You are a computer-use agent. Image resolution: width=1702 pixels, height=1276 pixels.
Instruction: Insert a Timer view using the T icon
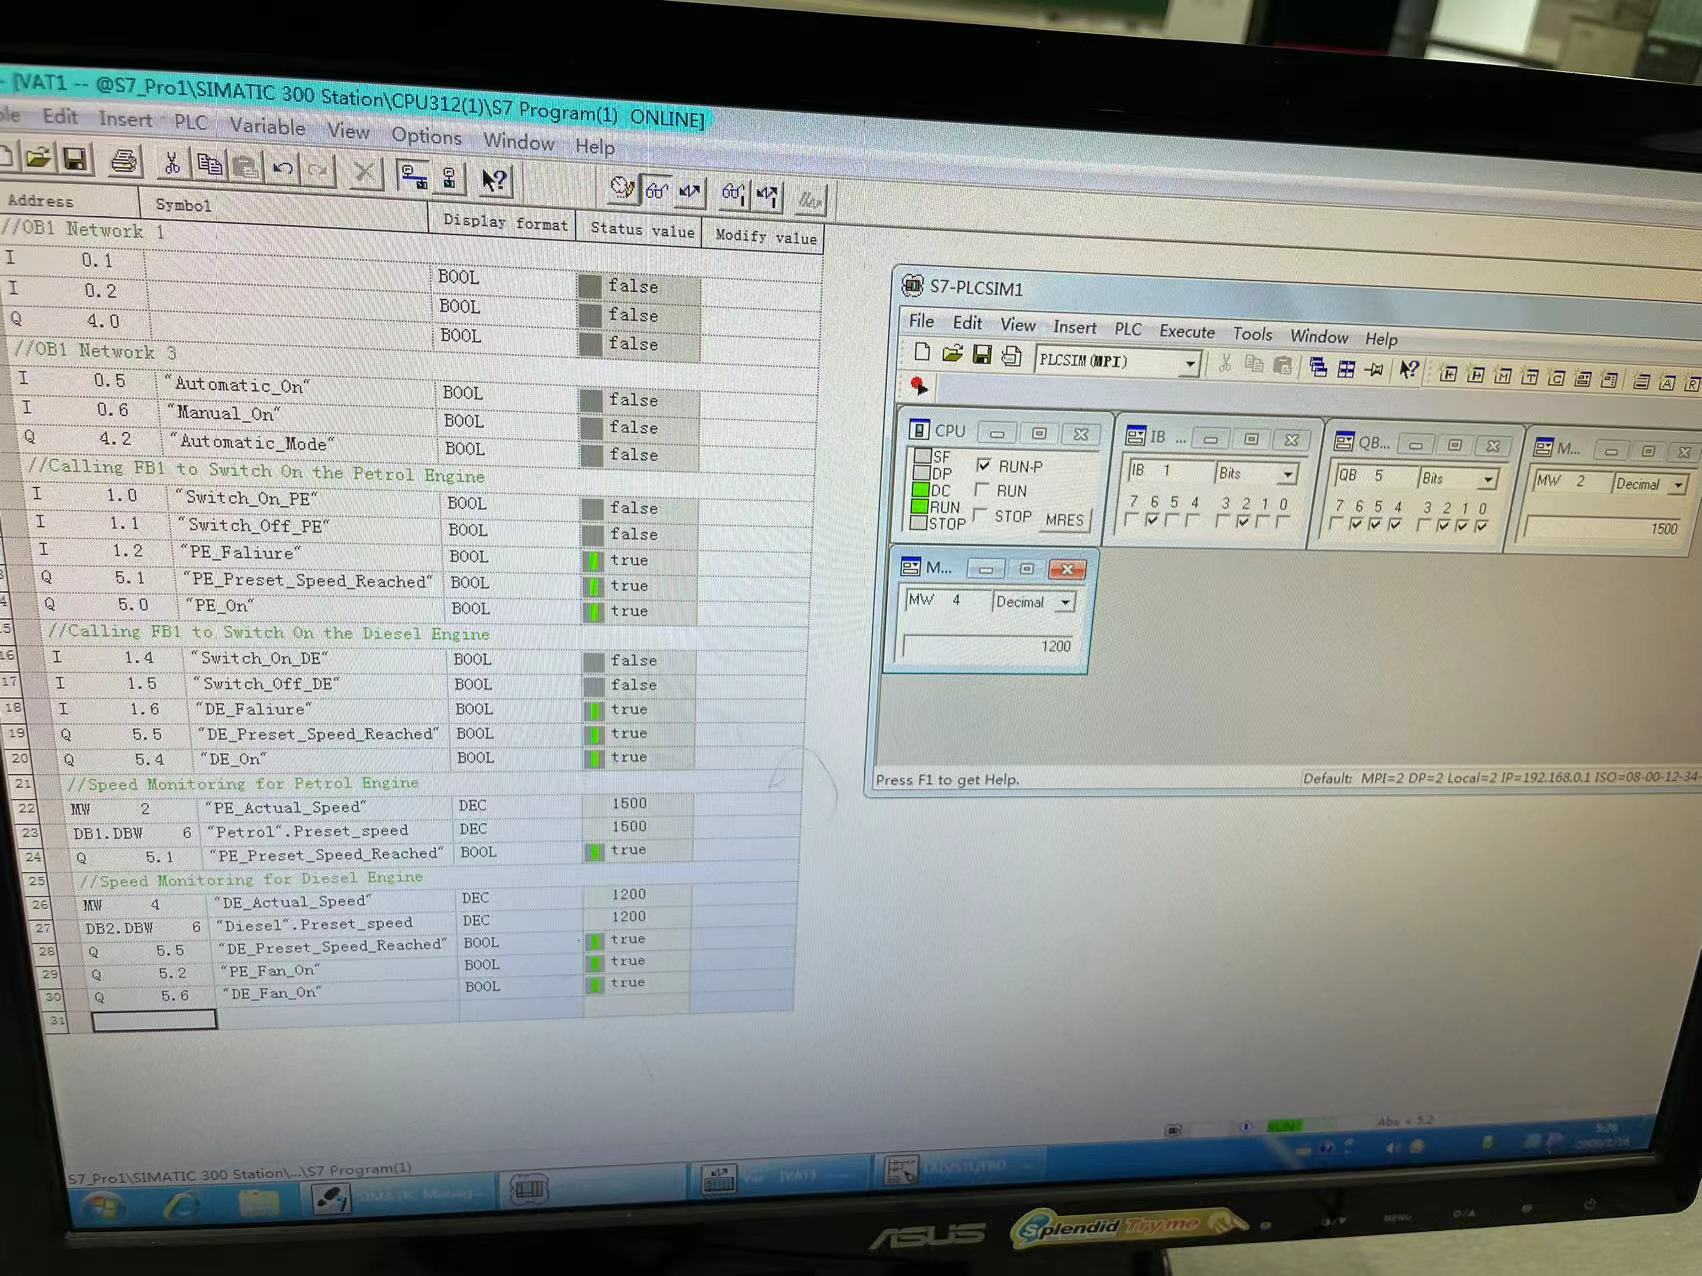point(1530,377)
